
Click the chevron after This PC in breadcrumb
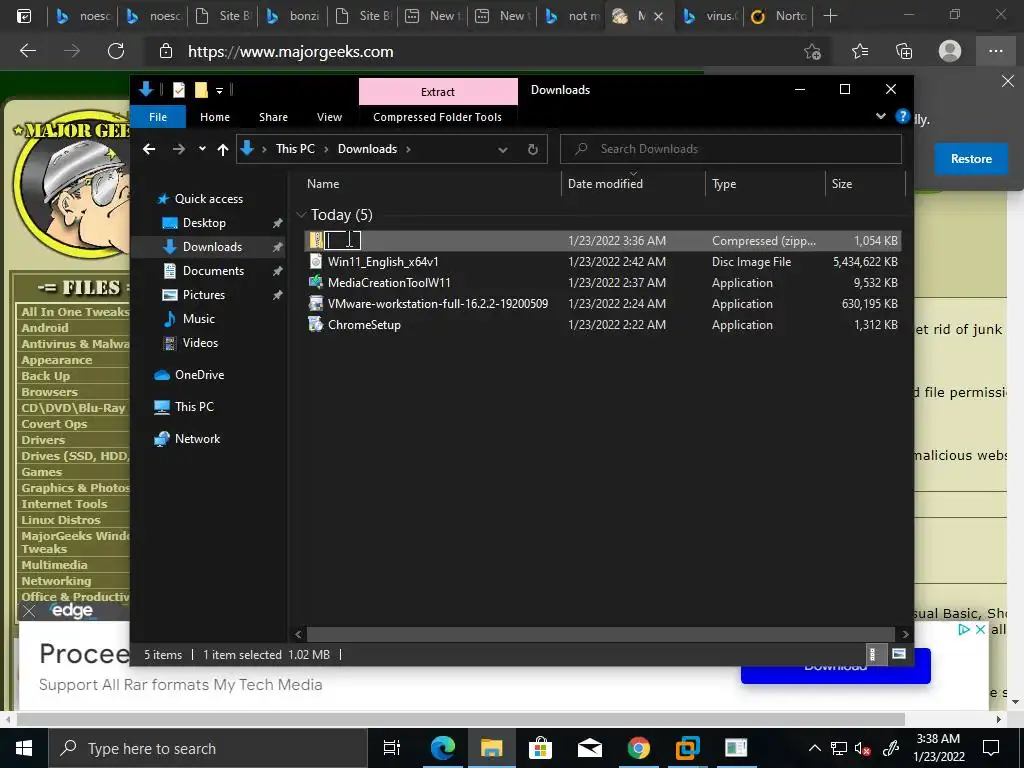pos(326,149)
